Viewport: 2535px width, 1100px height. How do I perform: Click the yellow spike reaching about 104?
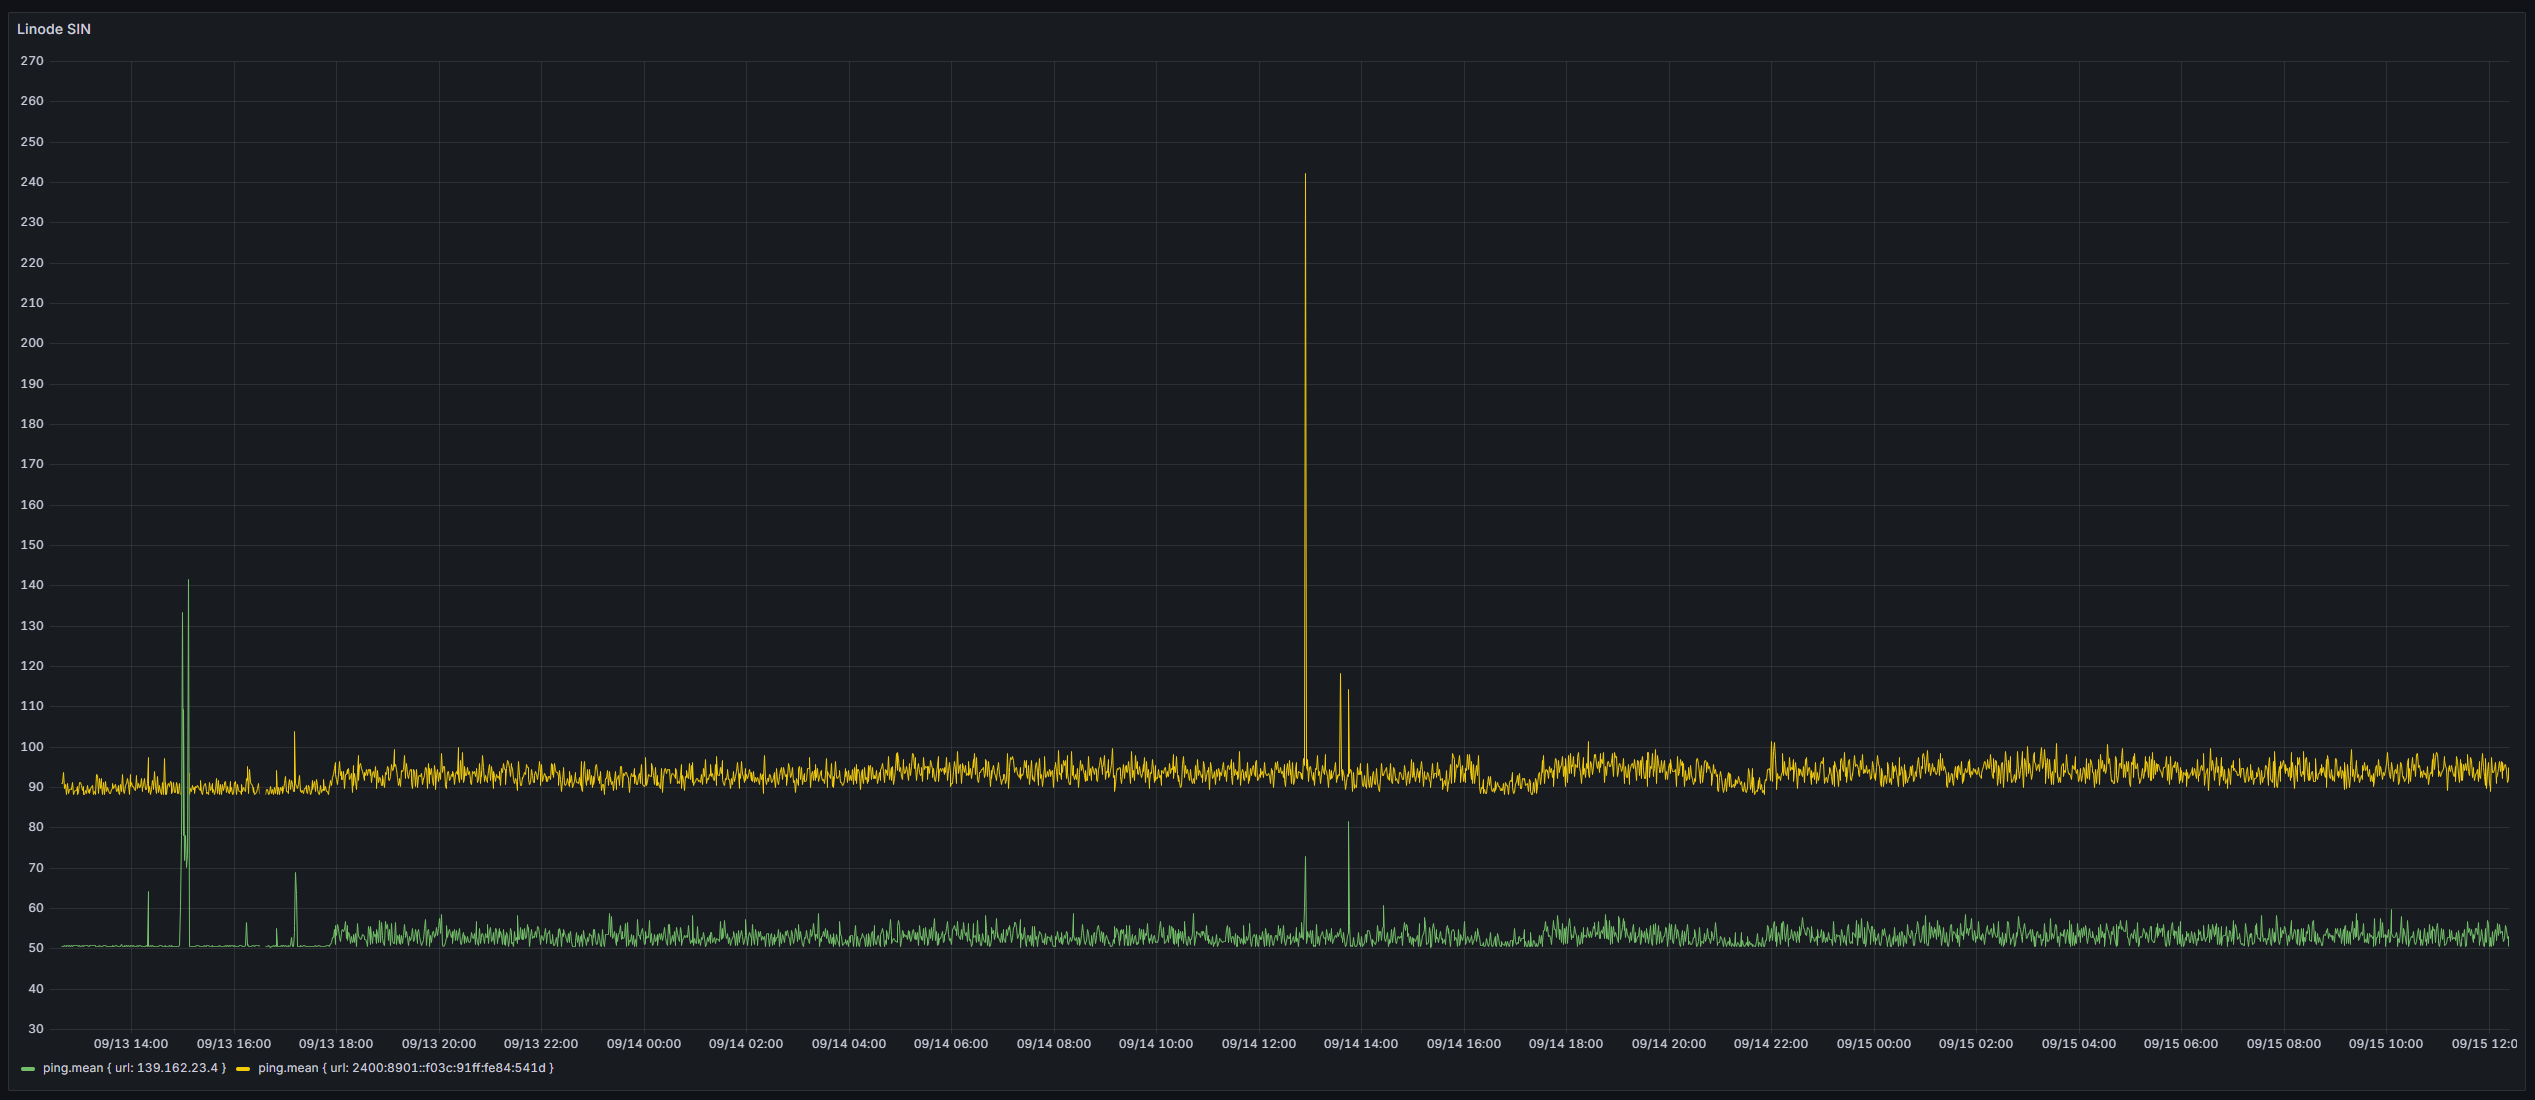click(294, 733)
